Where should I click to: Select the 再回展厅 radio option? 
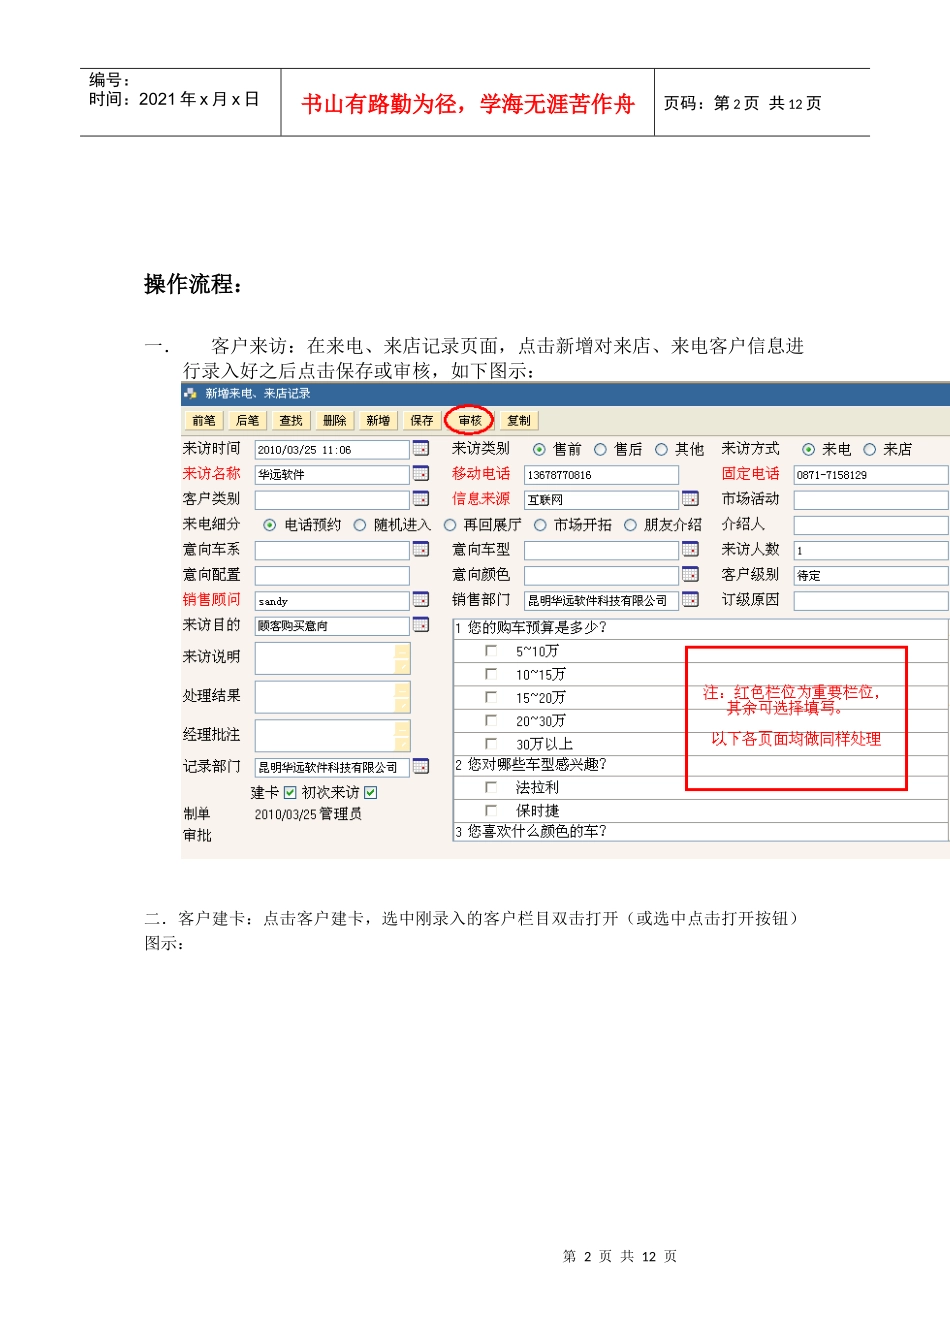(450, 525)
